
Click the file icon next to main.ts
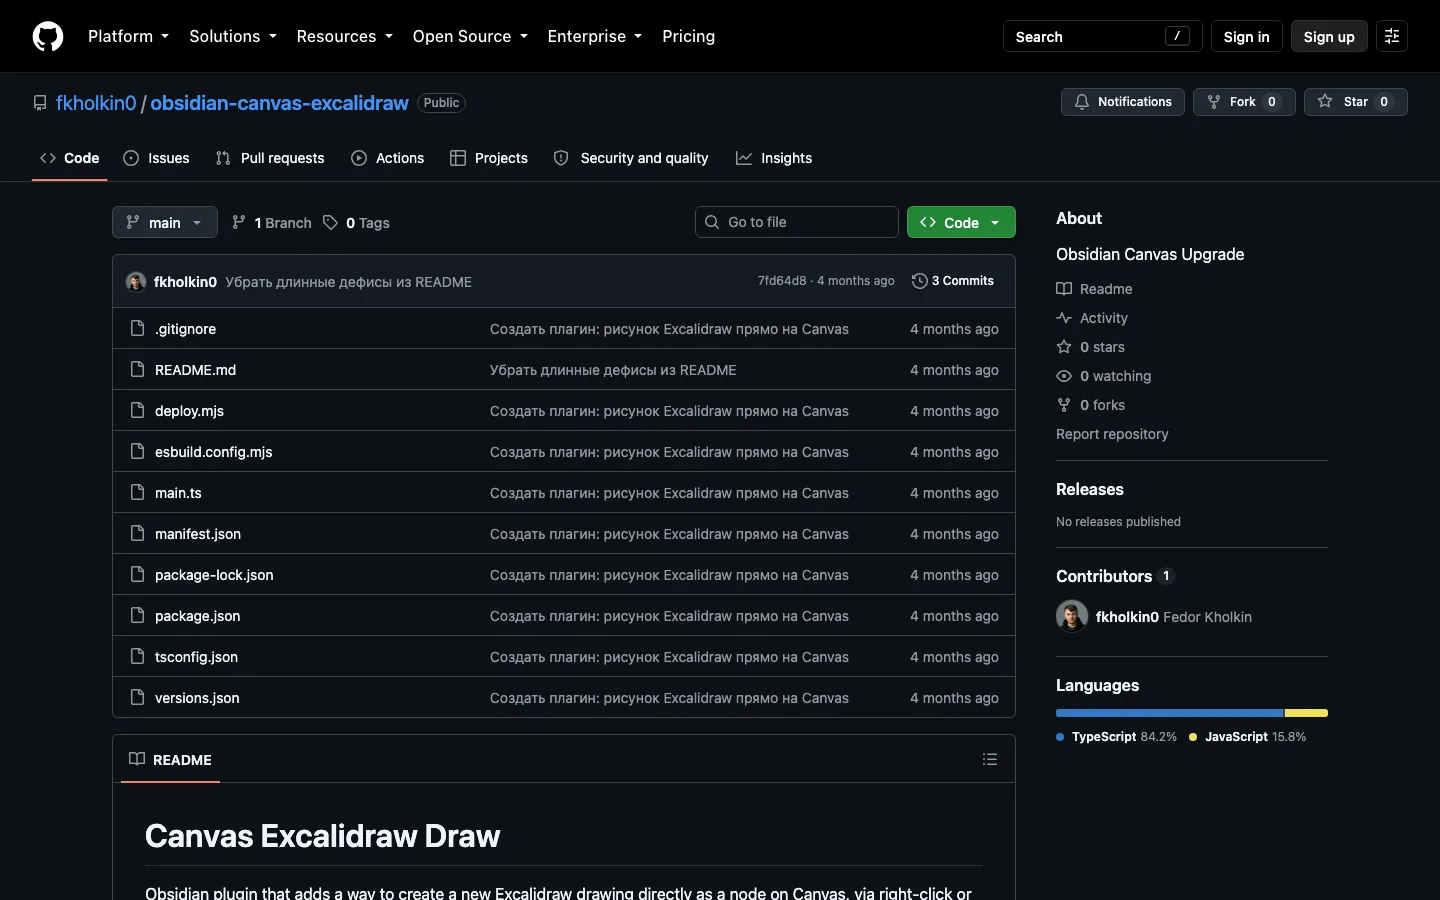(x=138, y=493)
